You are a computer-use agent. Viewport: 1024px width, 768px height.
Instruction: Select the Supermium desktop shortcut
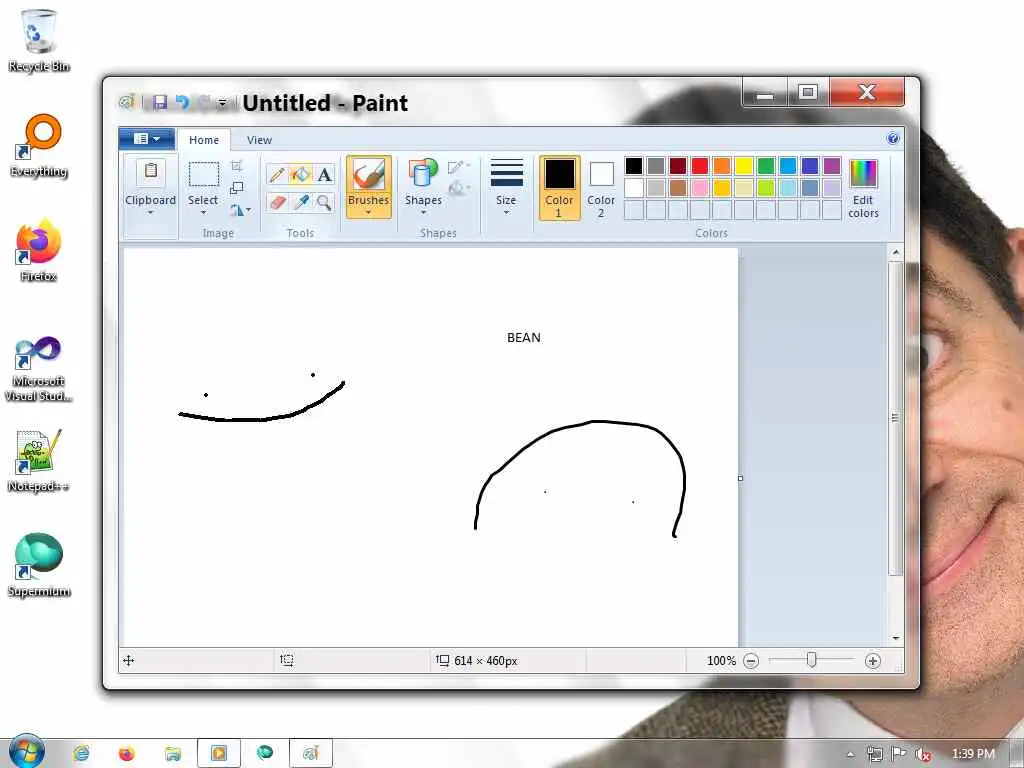[39, 565]
